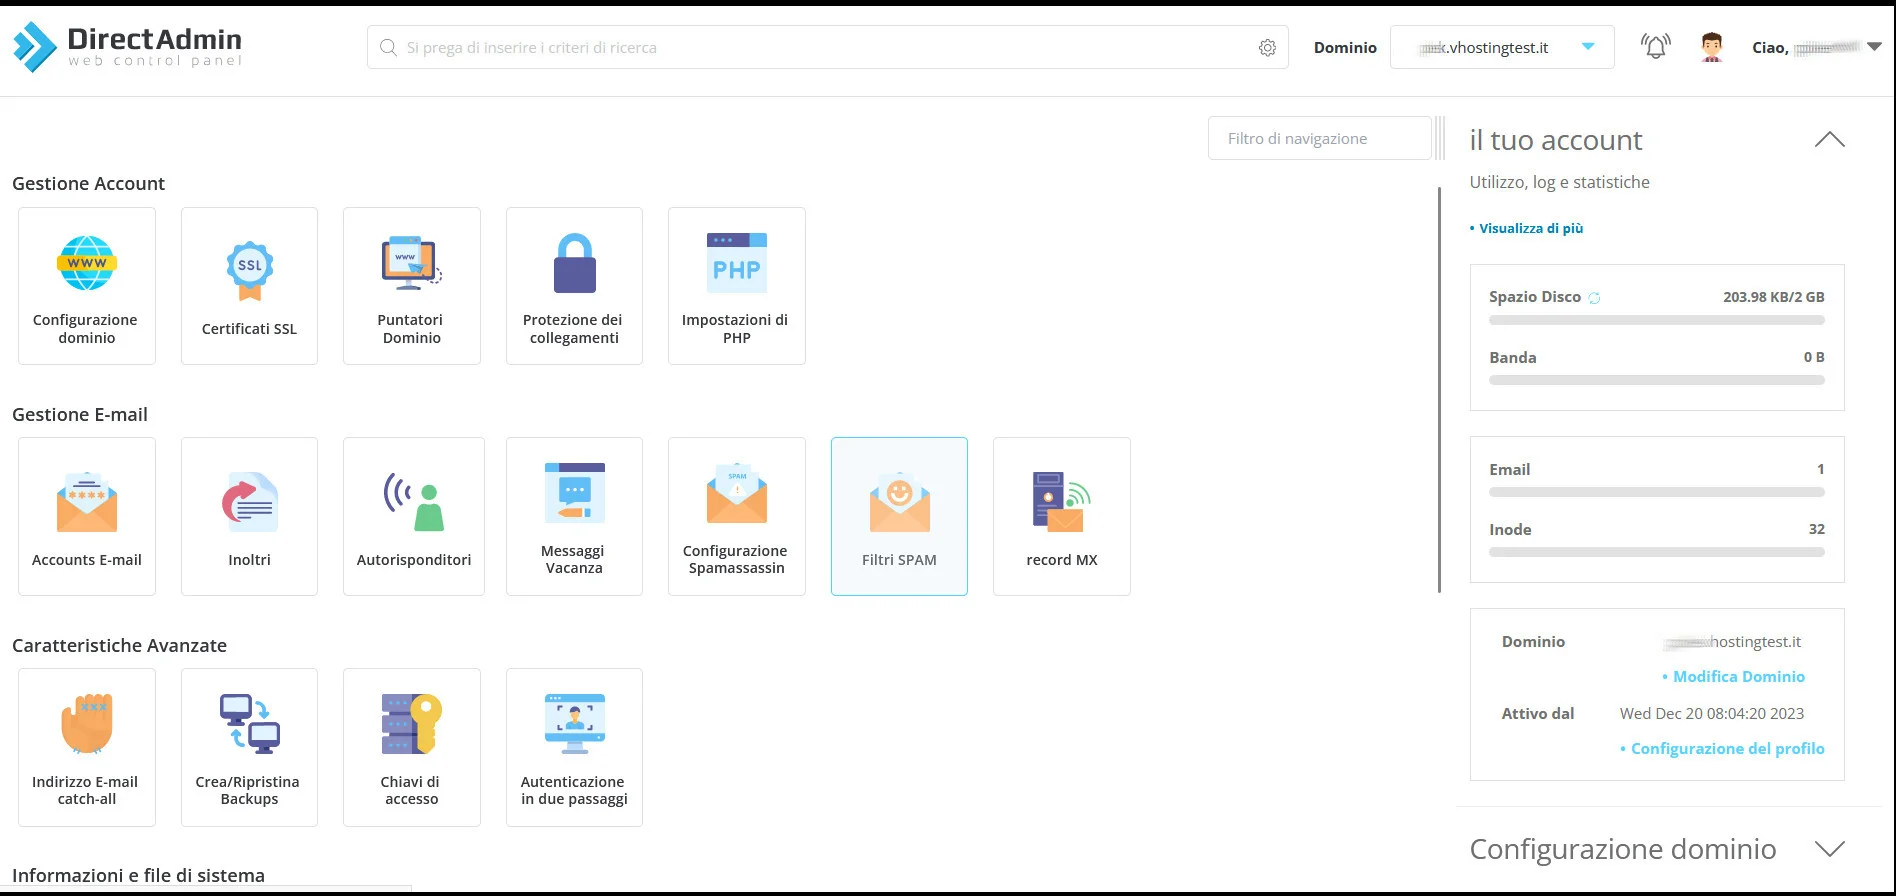Open Accounts E-mail tile

coord(87,516)
